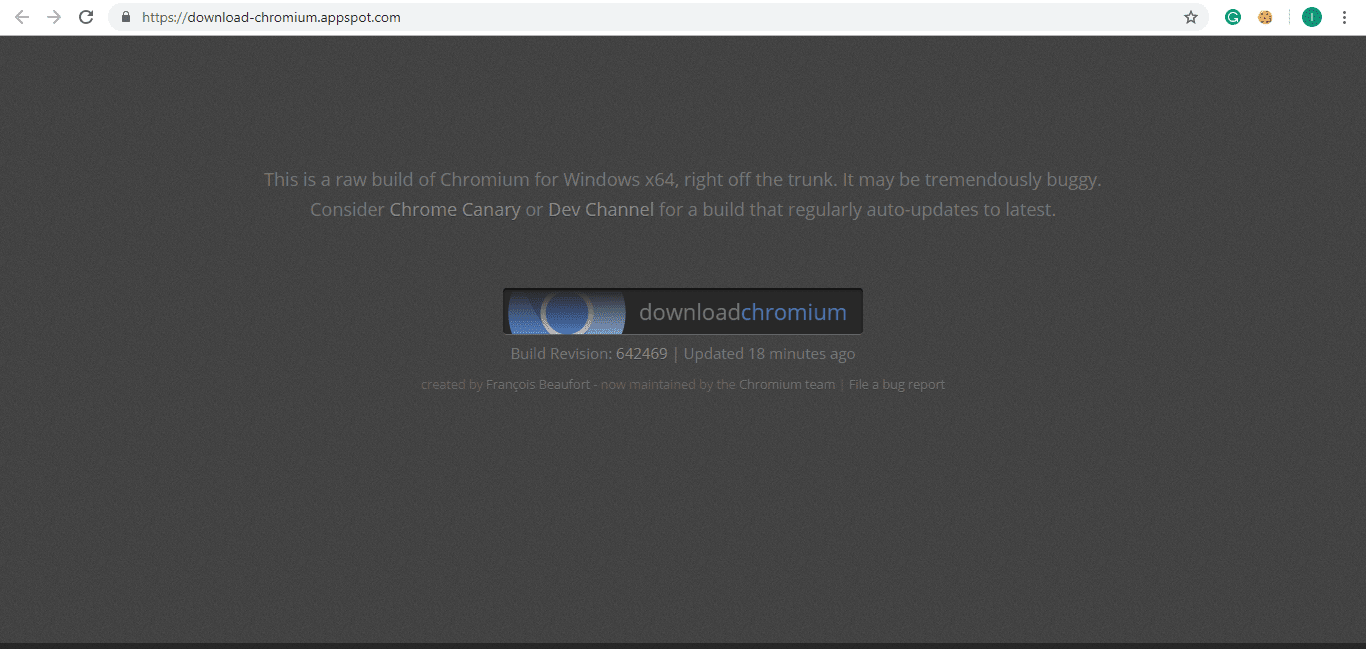Click the green profile avatar icon
Screen dimensions: 1366x649
(1311, 17)
